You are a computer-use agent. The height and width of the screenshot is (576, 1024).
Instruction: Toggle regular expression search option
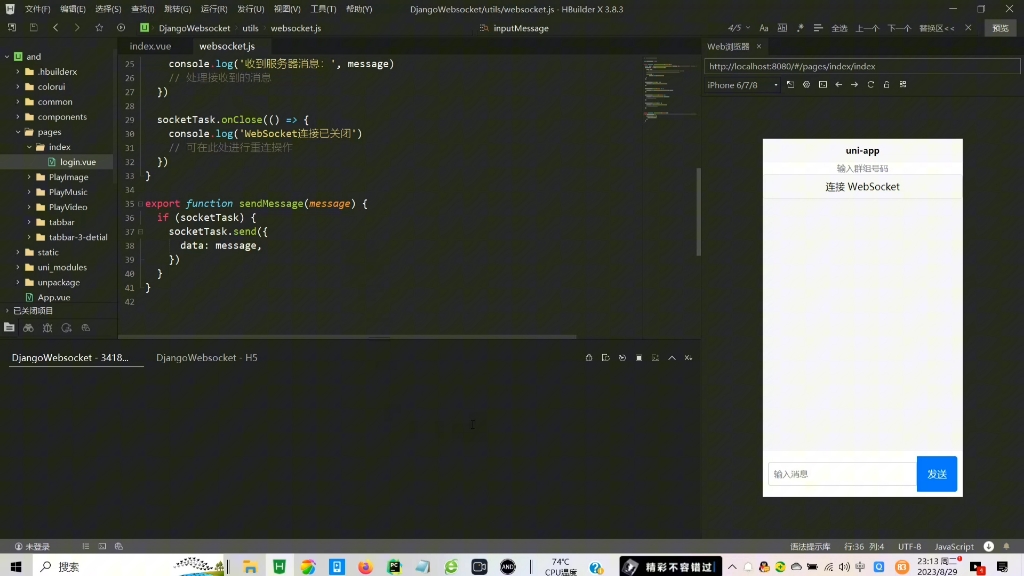(800, 28)
